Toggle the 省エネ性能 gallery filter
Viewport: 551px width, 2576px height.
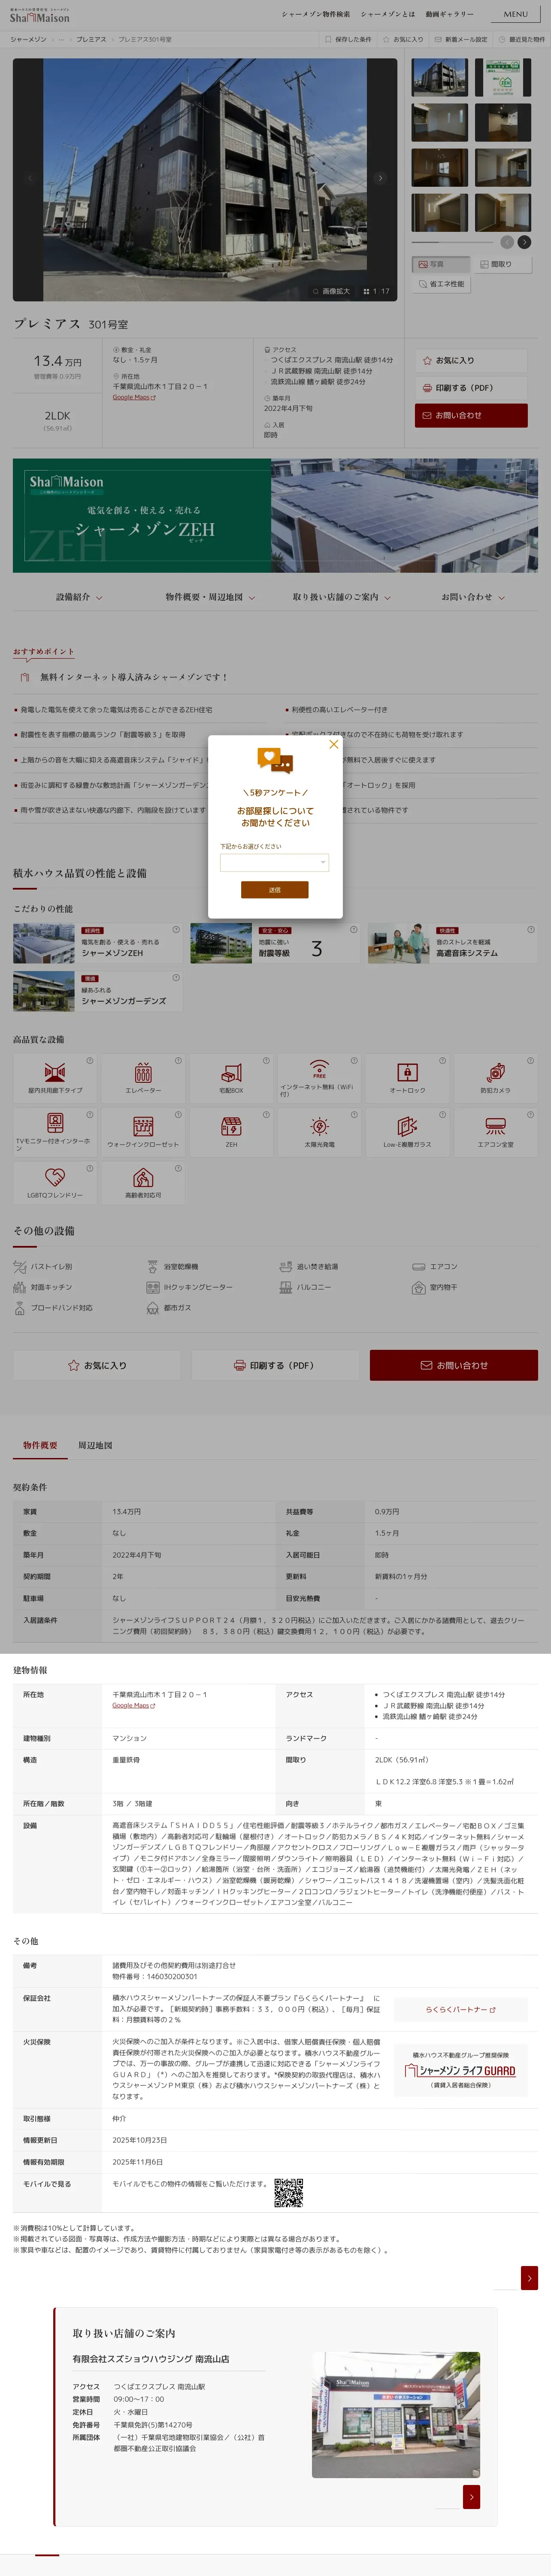[x=441, y=284]
